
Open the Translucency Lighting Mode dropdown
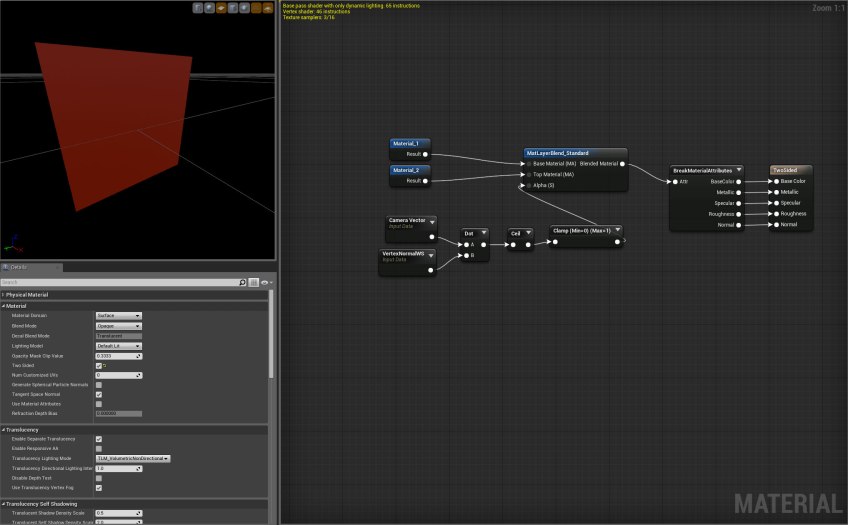click(x=133, y=458)
